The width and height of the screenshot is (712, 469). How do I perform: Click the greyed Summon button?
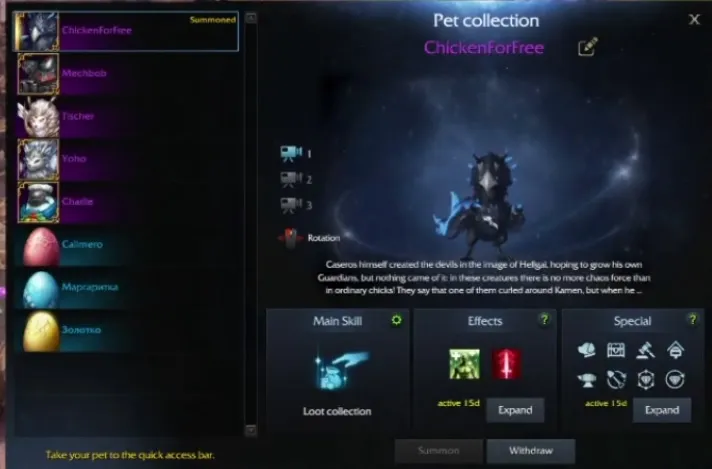(x=438, y=451)
